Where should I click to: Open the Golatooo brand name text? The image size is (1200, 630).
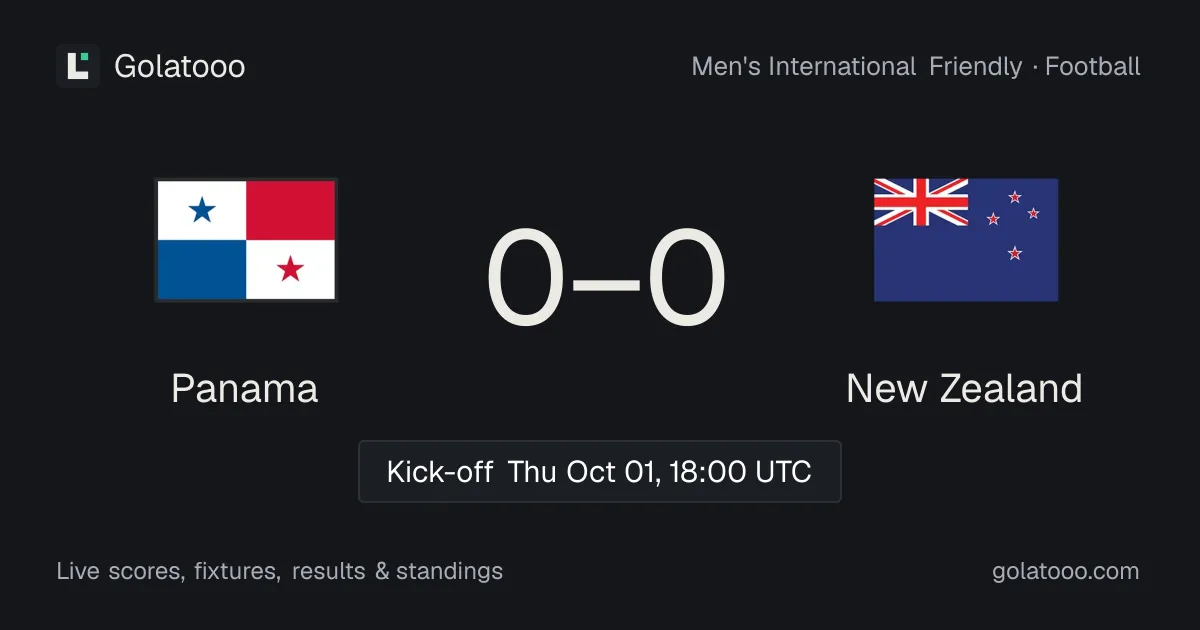[180, 67]
